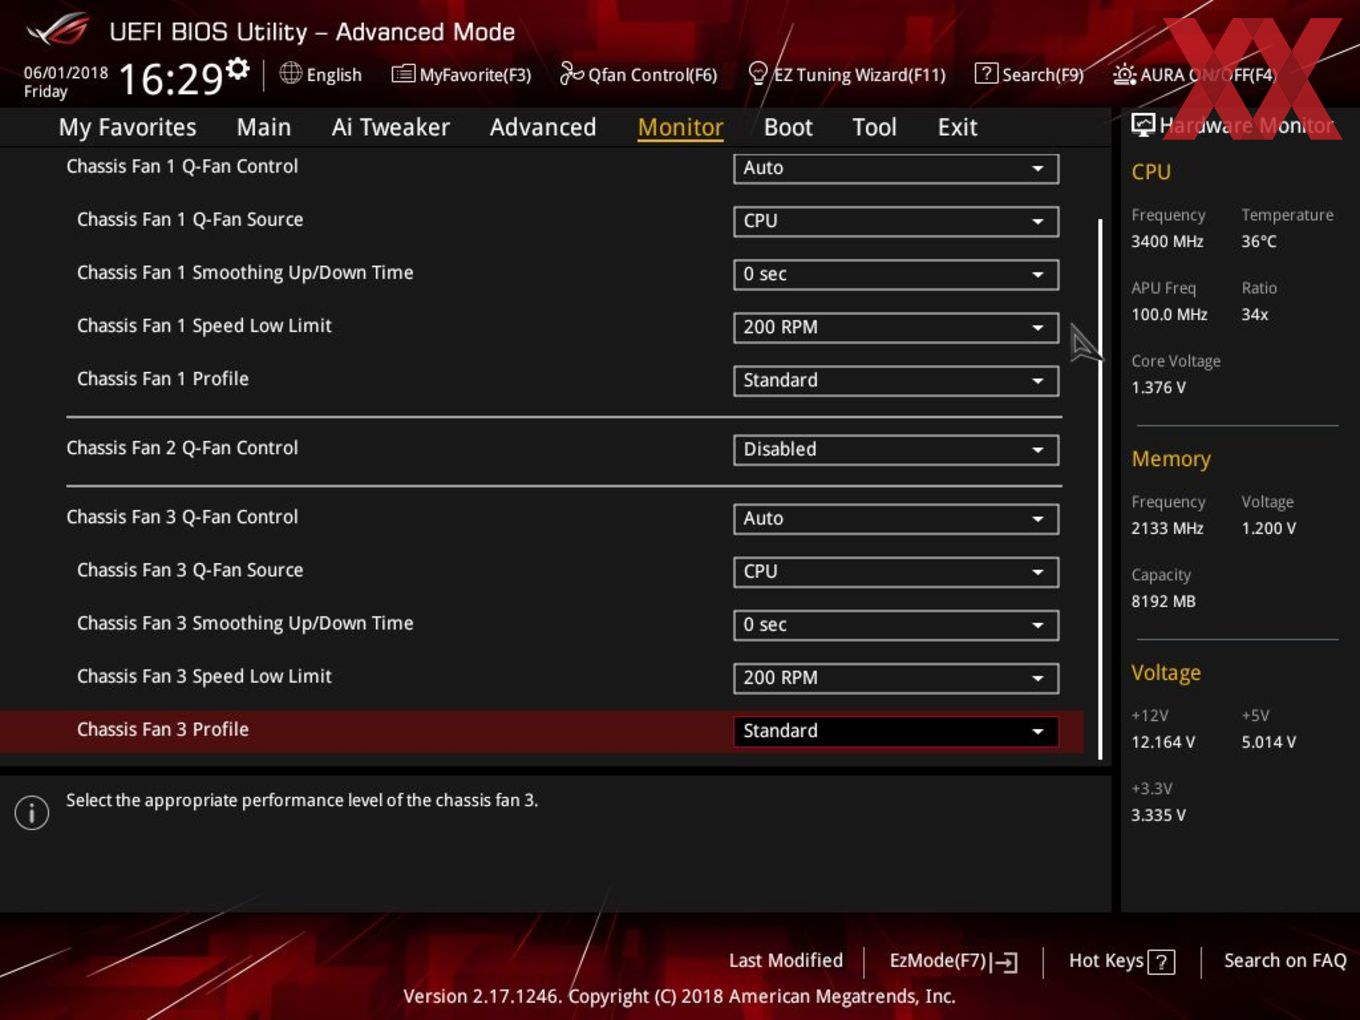Click Last Modified button

(786, 960)
